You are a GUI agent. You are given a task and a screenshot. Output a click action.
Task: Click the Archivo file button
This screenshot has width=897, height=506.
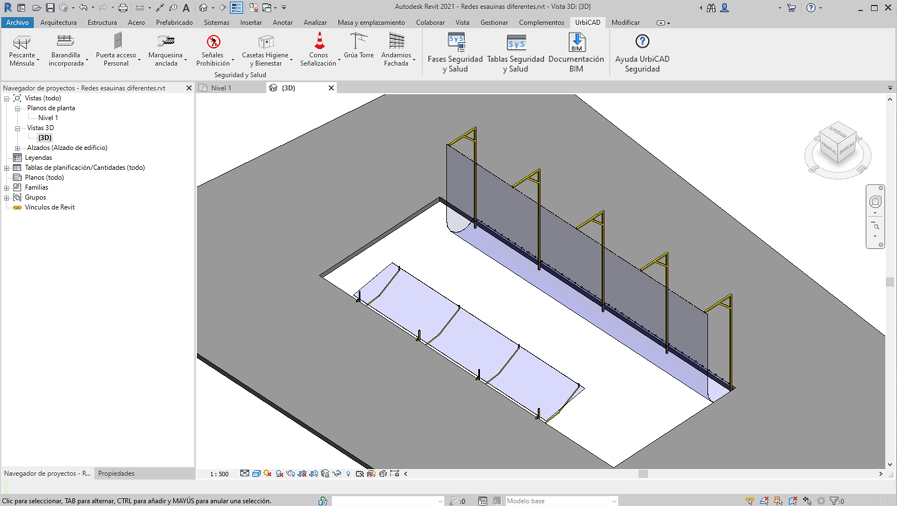click(x=17, y=22)
